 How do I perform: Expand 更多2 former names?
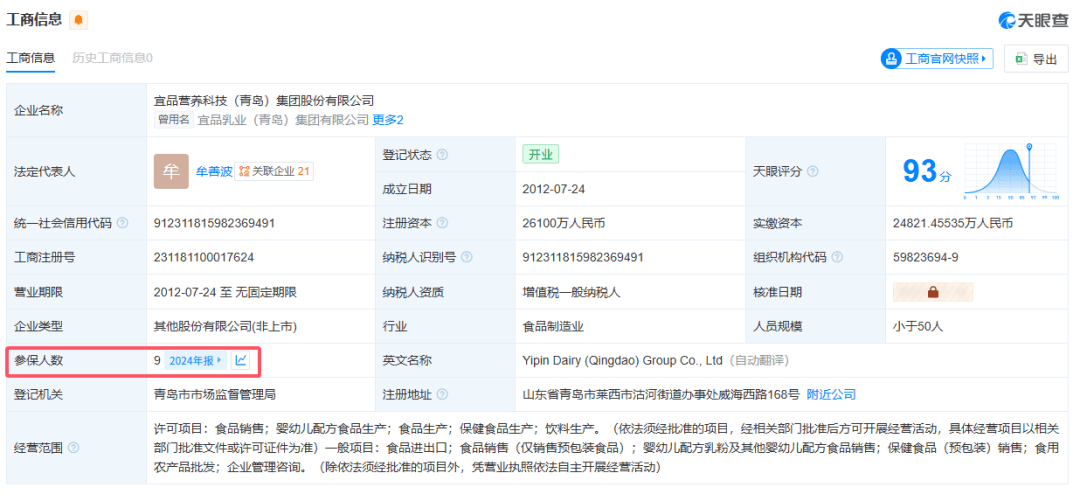(388, 120)
